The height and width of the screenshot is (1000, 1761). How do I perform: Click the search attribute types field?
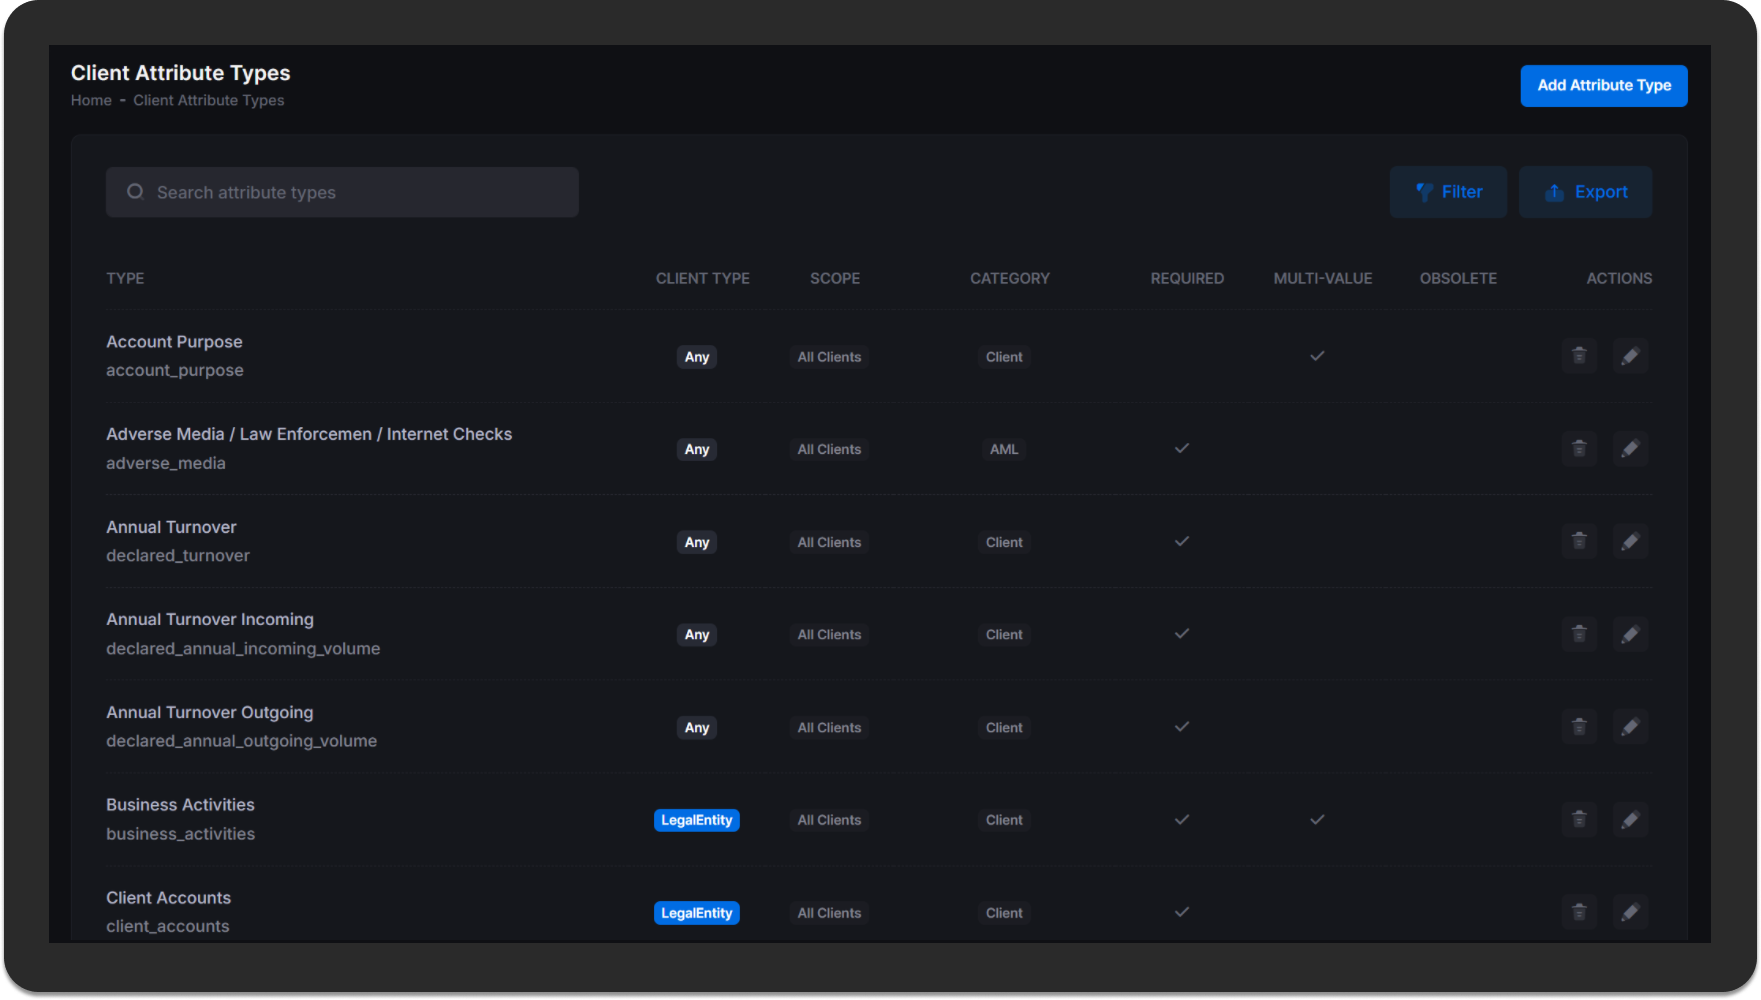point(342,191)
